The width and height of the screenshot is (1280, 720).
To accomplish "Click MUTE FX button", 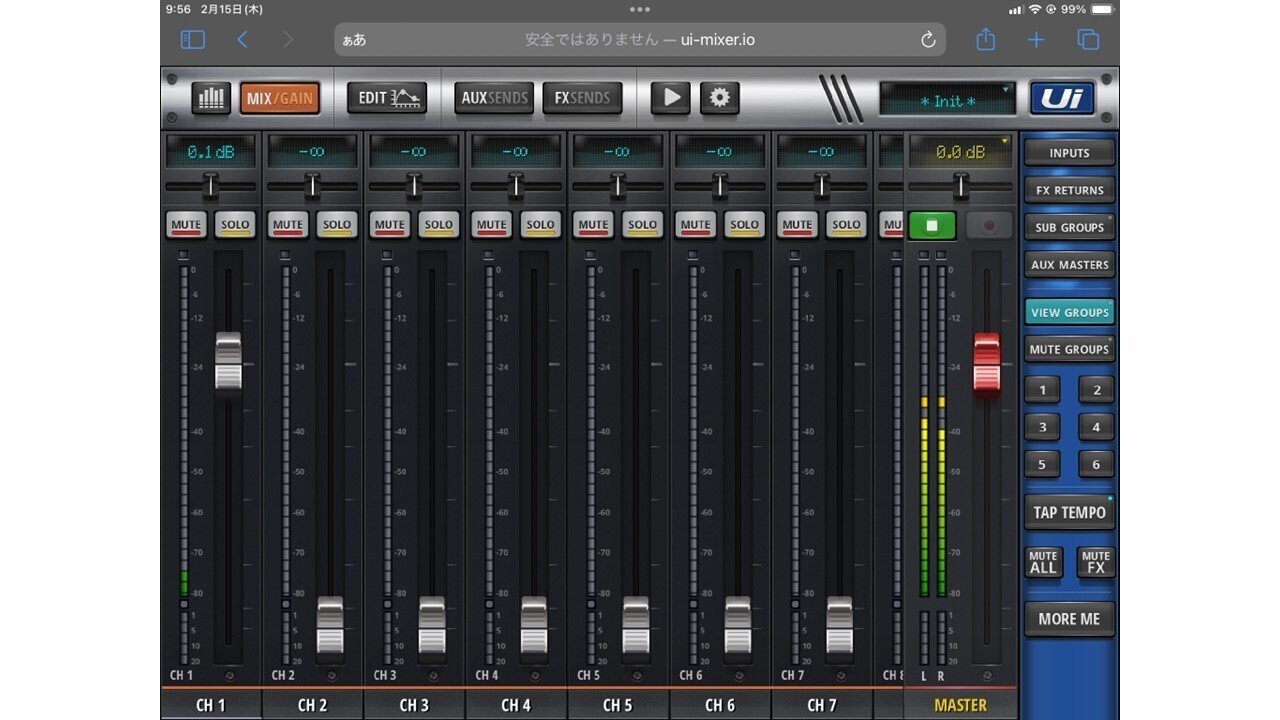I will [1096, 562].
